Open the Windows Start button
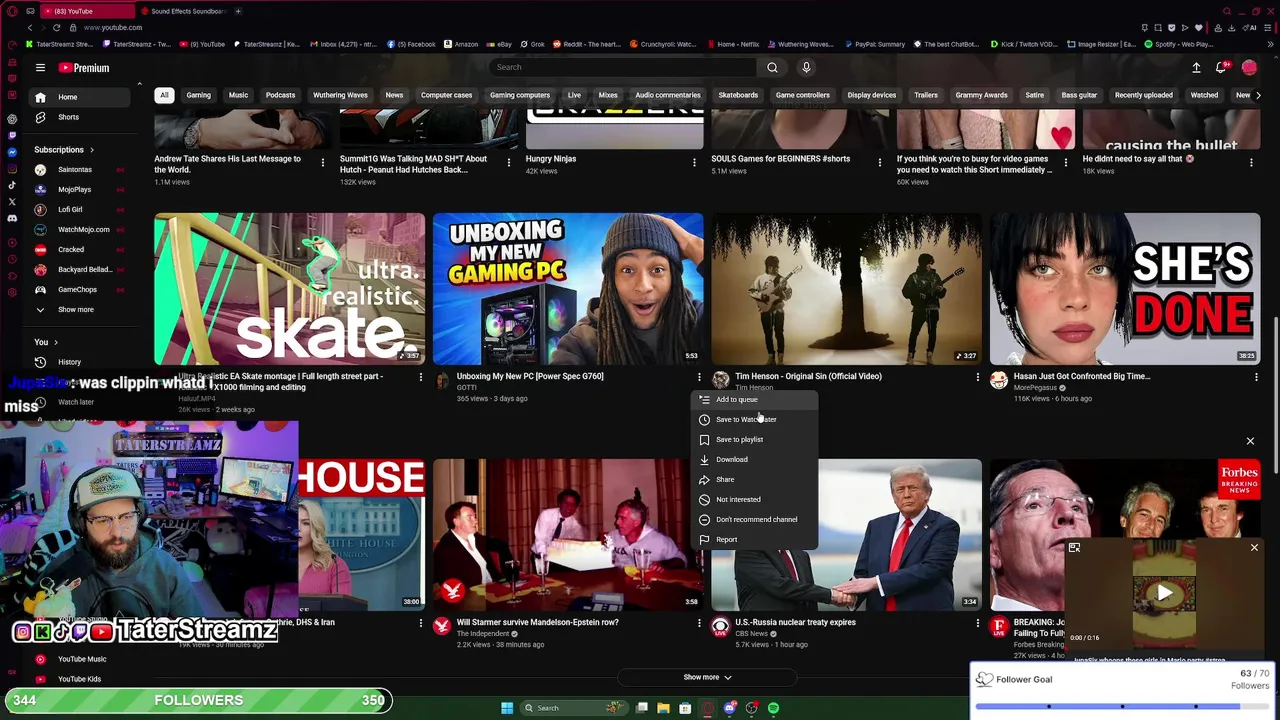Screen dimensions: 1280x720 point(507,708)
